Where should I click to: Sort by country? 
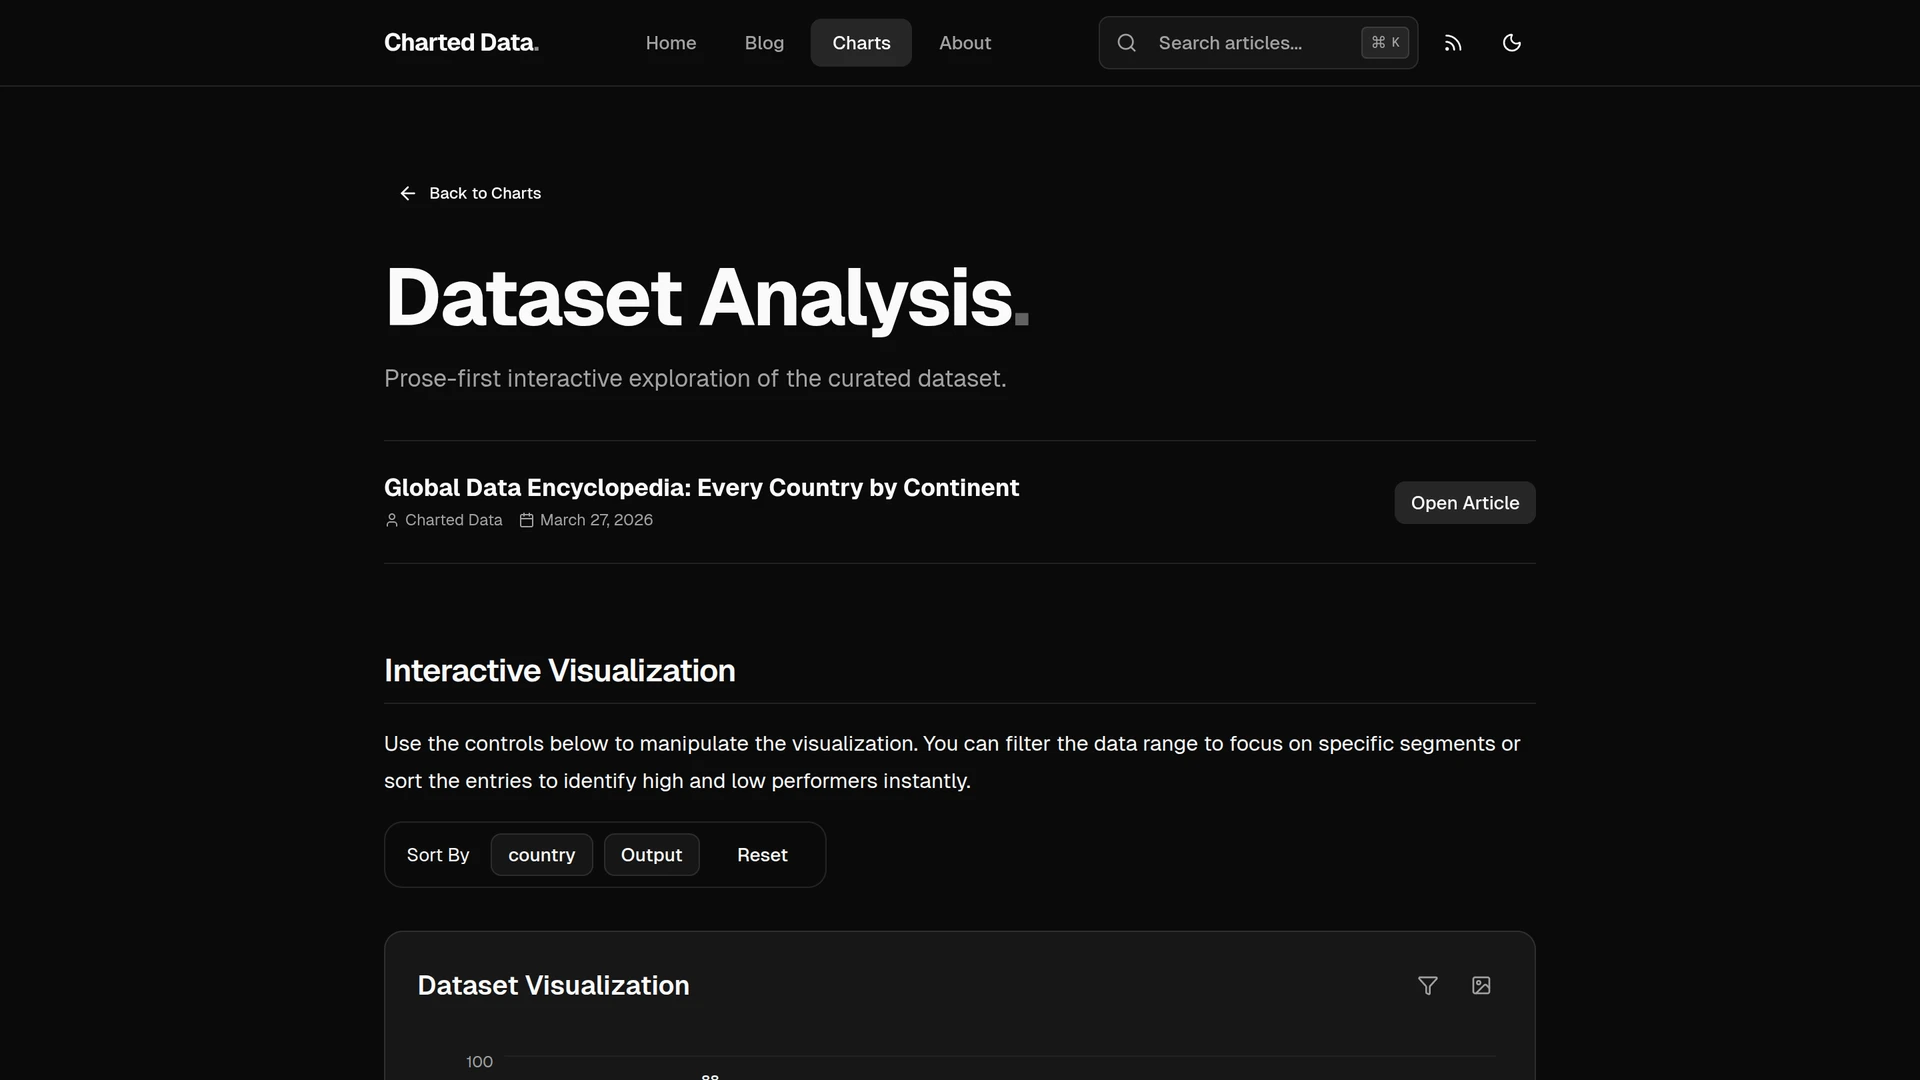[541, 855]
